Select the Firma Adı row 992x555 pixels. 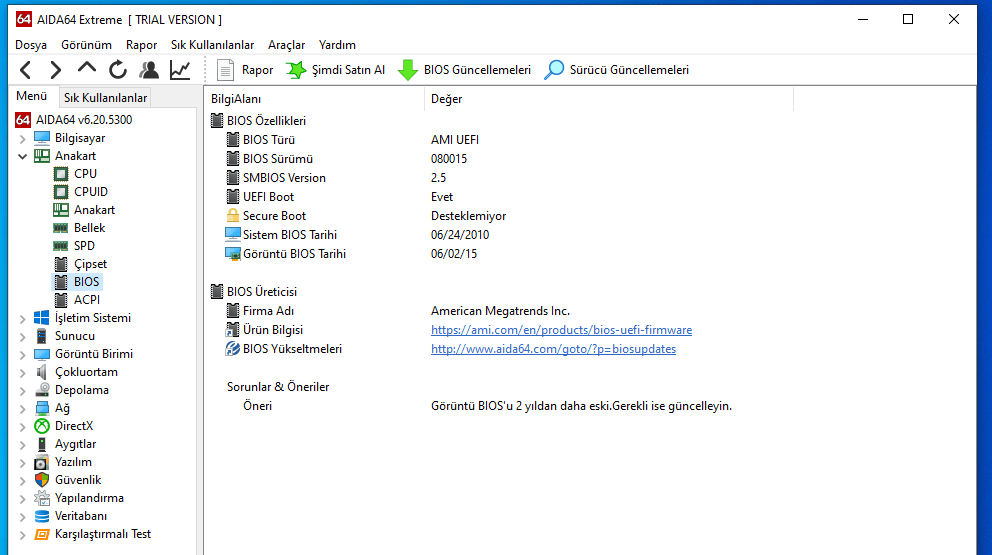pyautogui.click(x=268, y=311)
